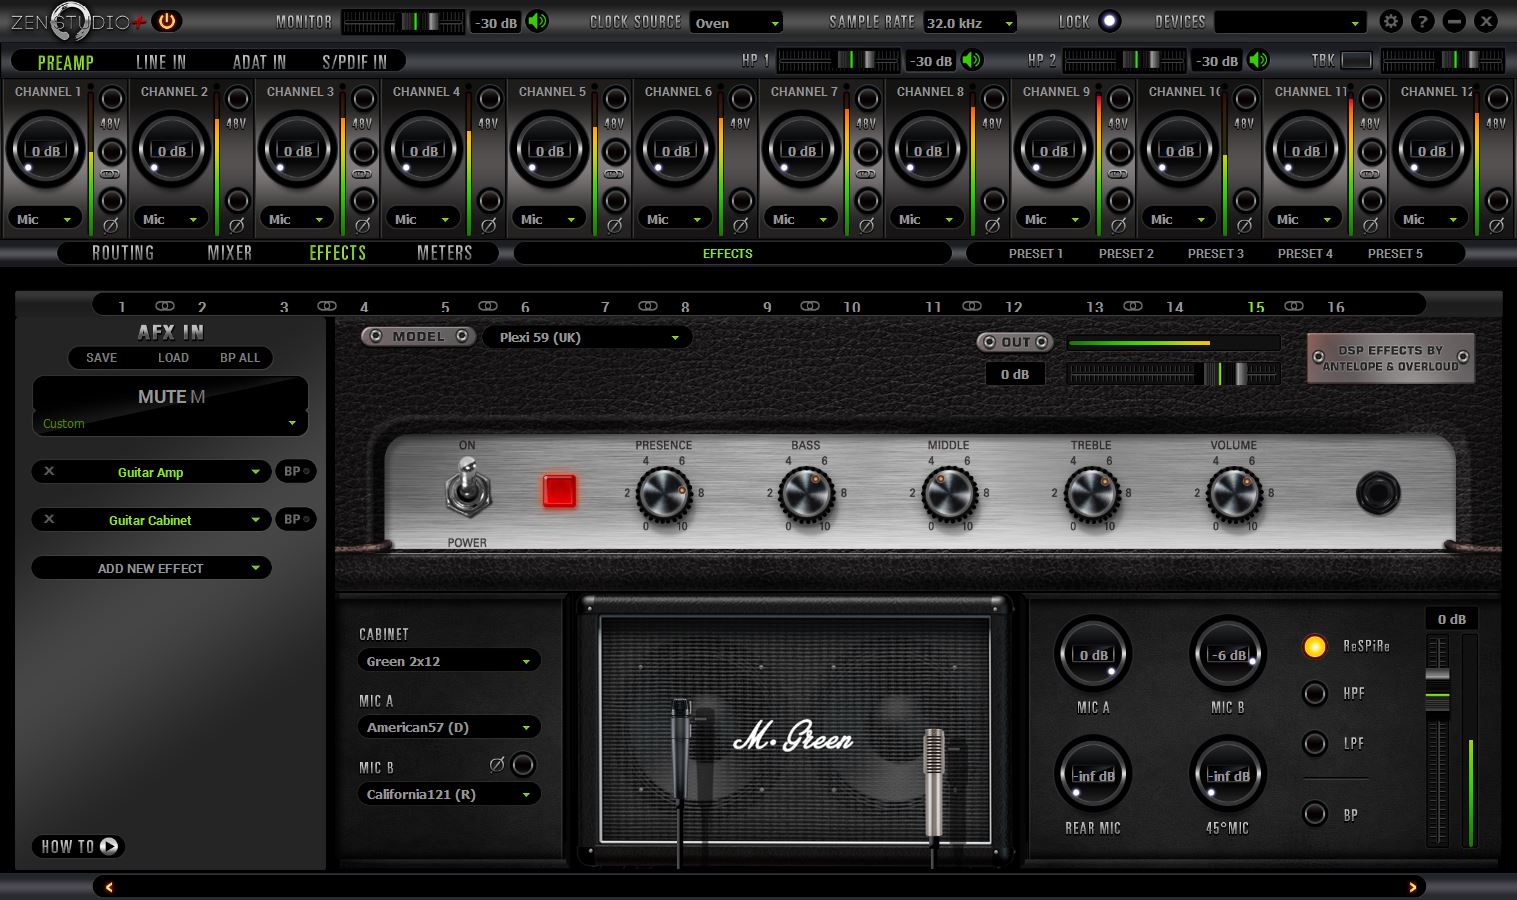Click the Treble knob on amp
This screenshot has height=900, width=1517.
tap(1091, 493)
